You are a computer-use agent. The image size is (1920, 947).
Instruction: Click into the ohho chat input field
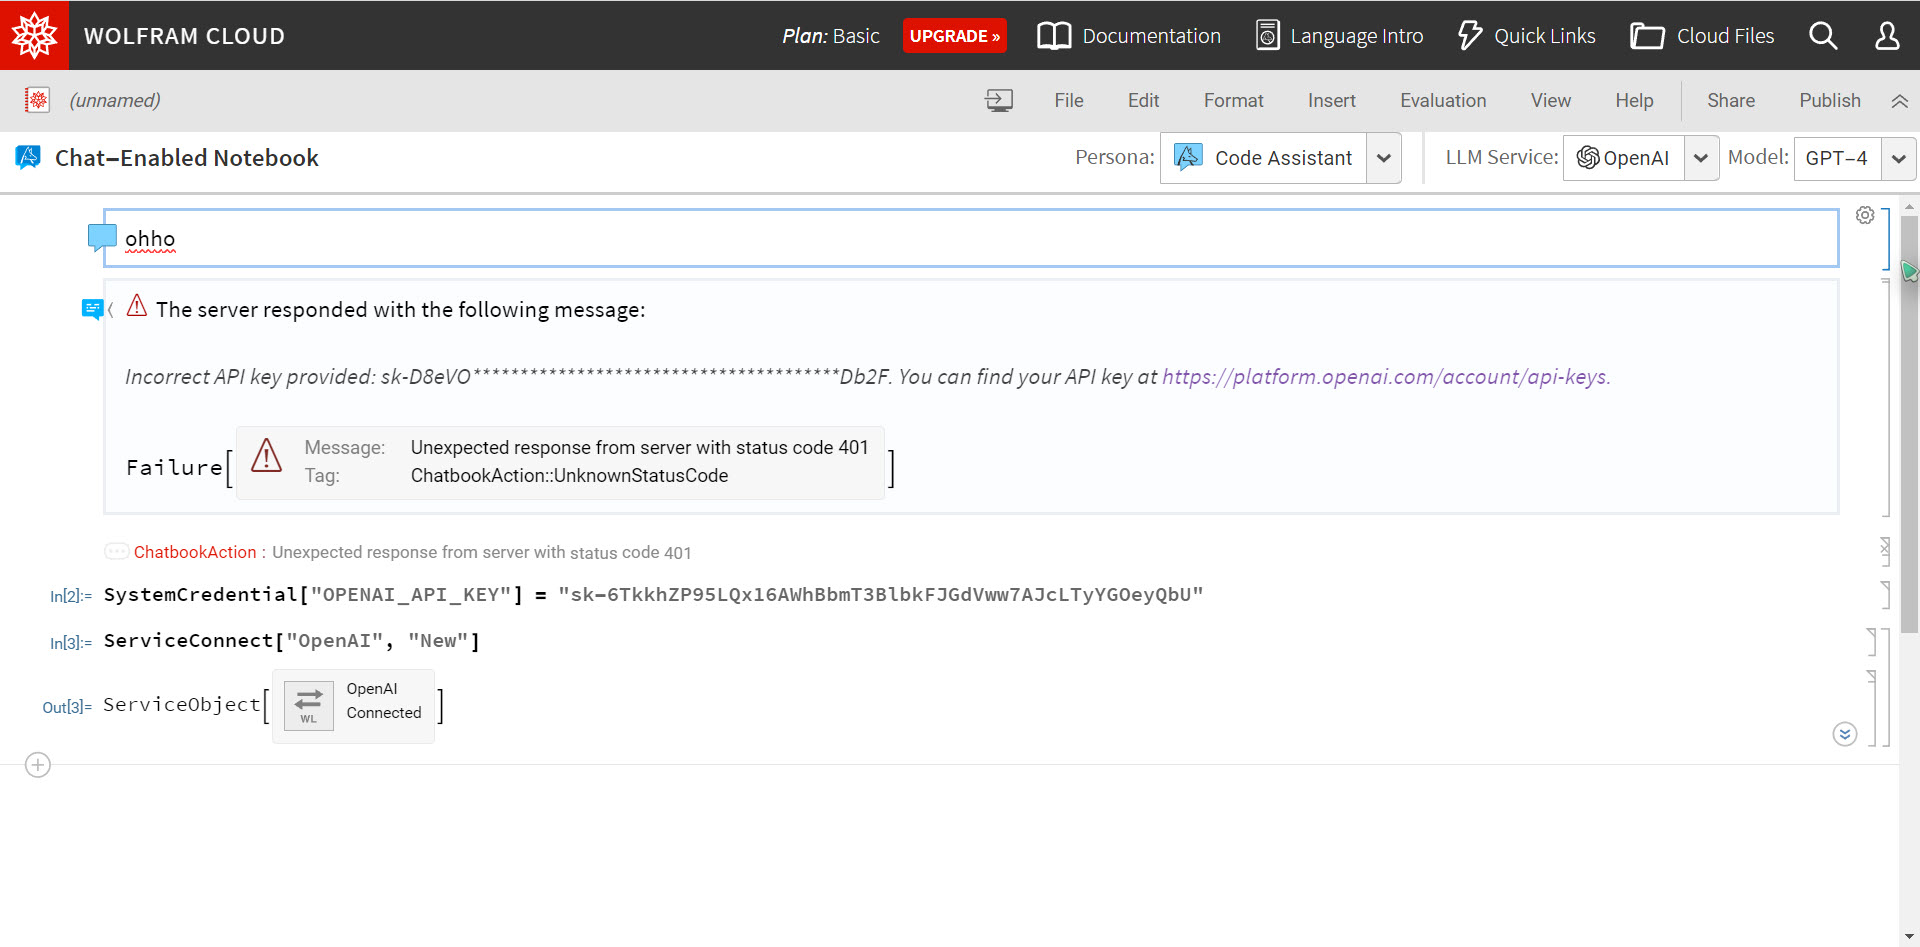(x=970, y=238)
